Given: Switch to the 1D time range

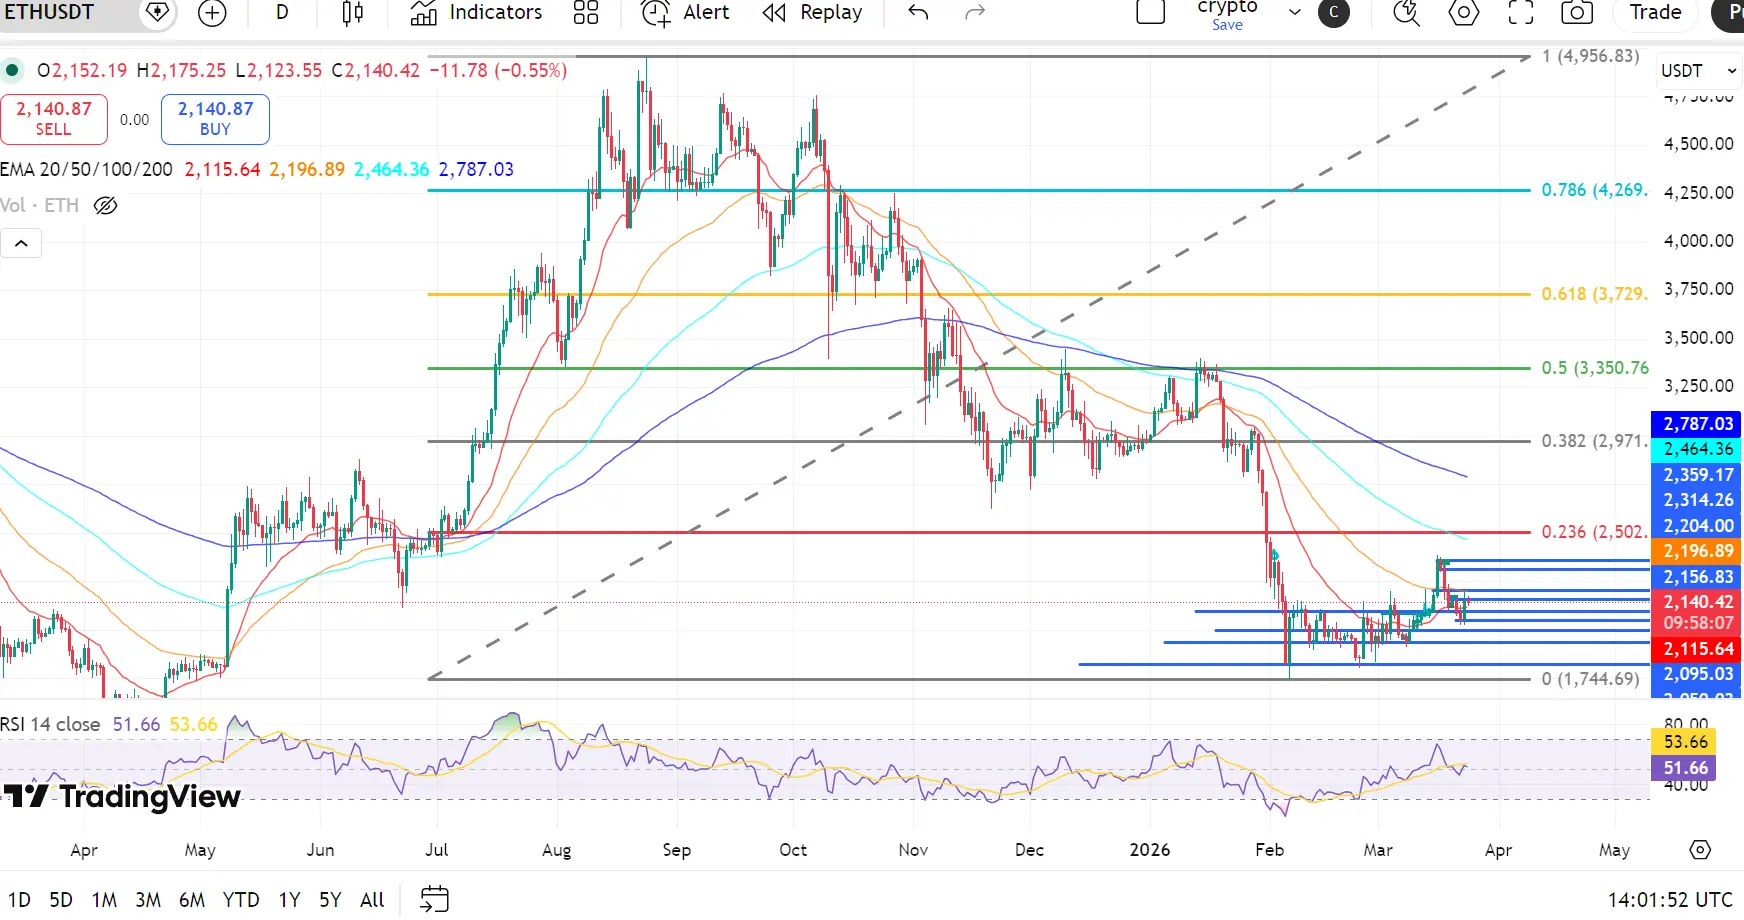Looking at the screenshot, I should [19, 900].
